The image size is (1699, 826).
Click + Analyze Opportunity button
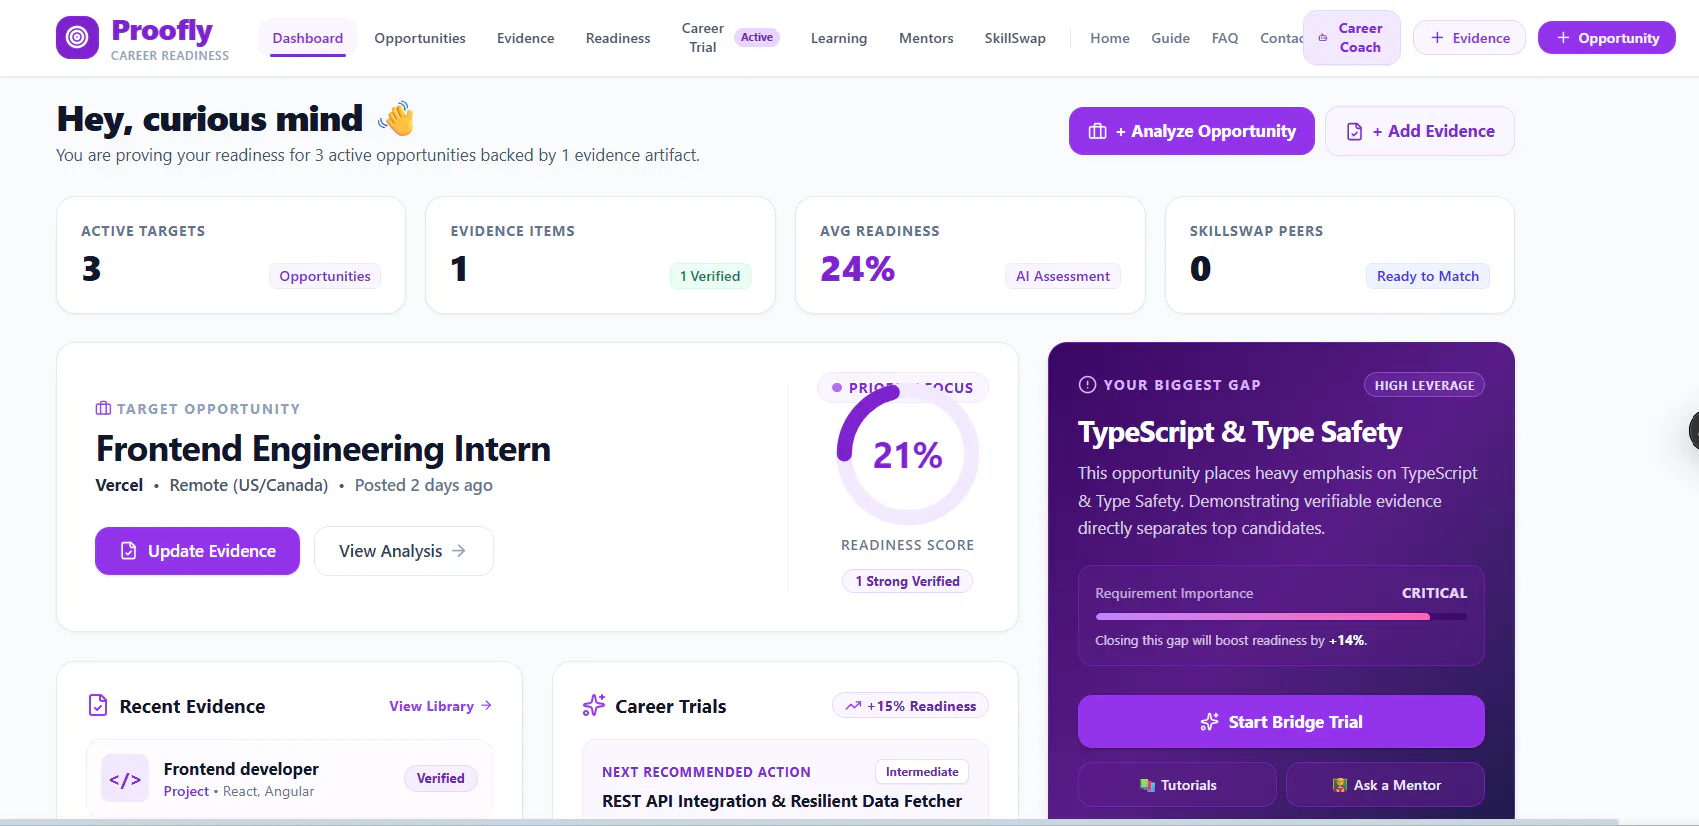[x=1192, y=131]
